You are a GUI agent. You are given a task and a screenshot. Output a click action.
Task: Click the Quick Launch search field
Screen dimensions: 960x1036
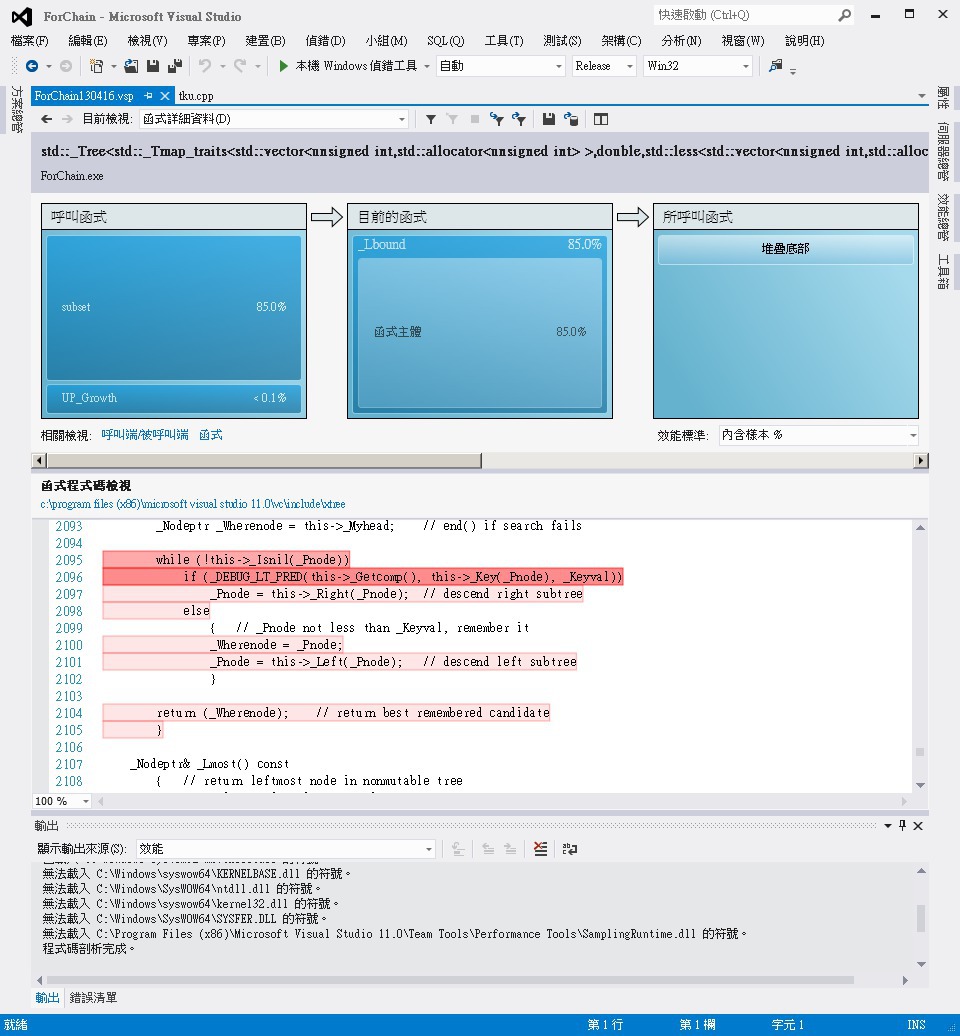745,15
